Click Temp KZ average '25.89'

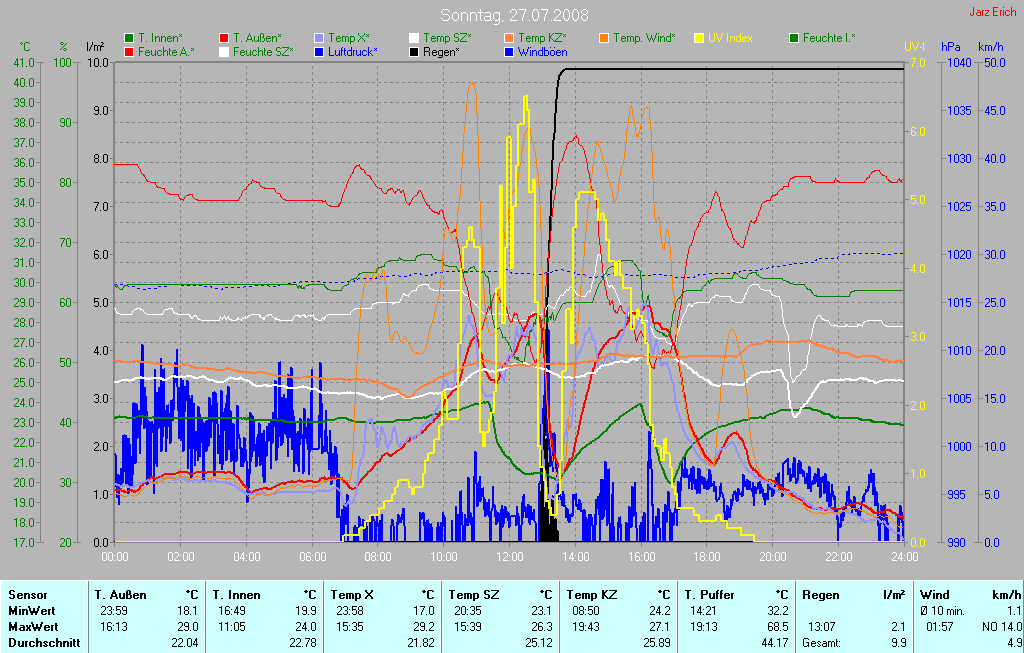point(657,643)
